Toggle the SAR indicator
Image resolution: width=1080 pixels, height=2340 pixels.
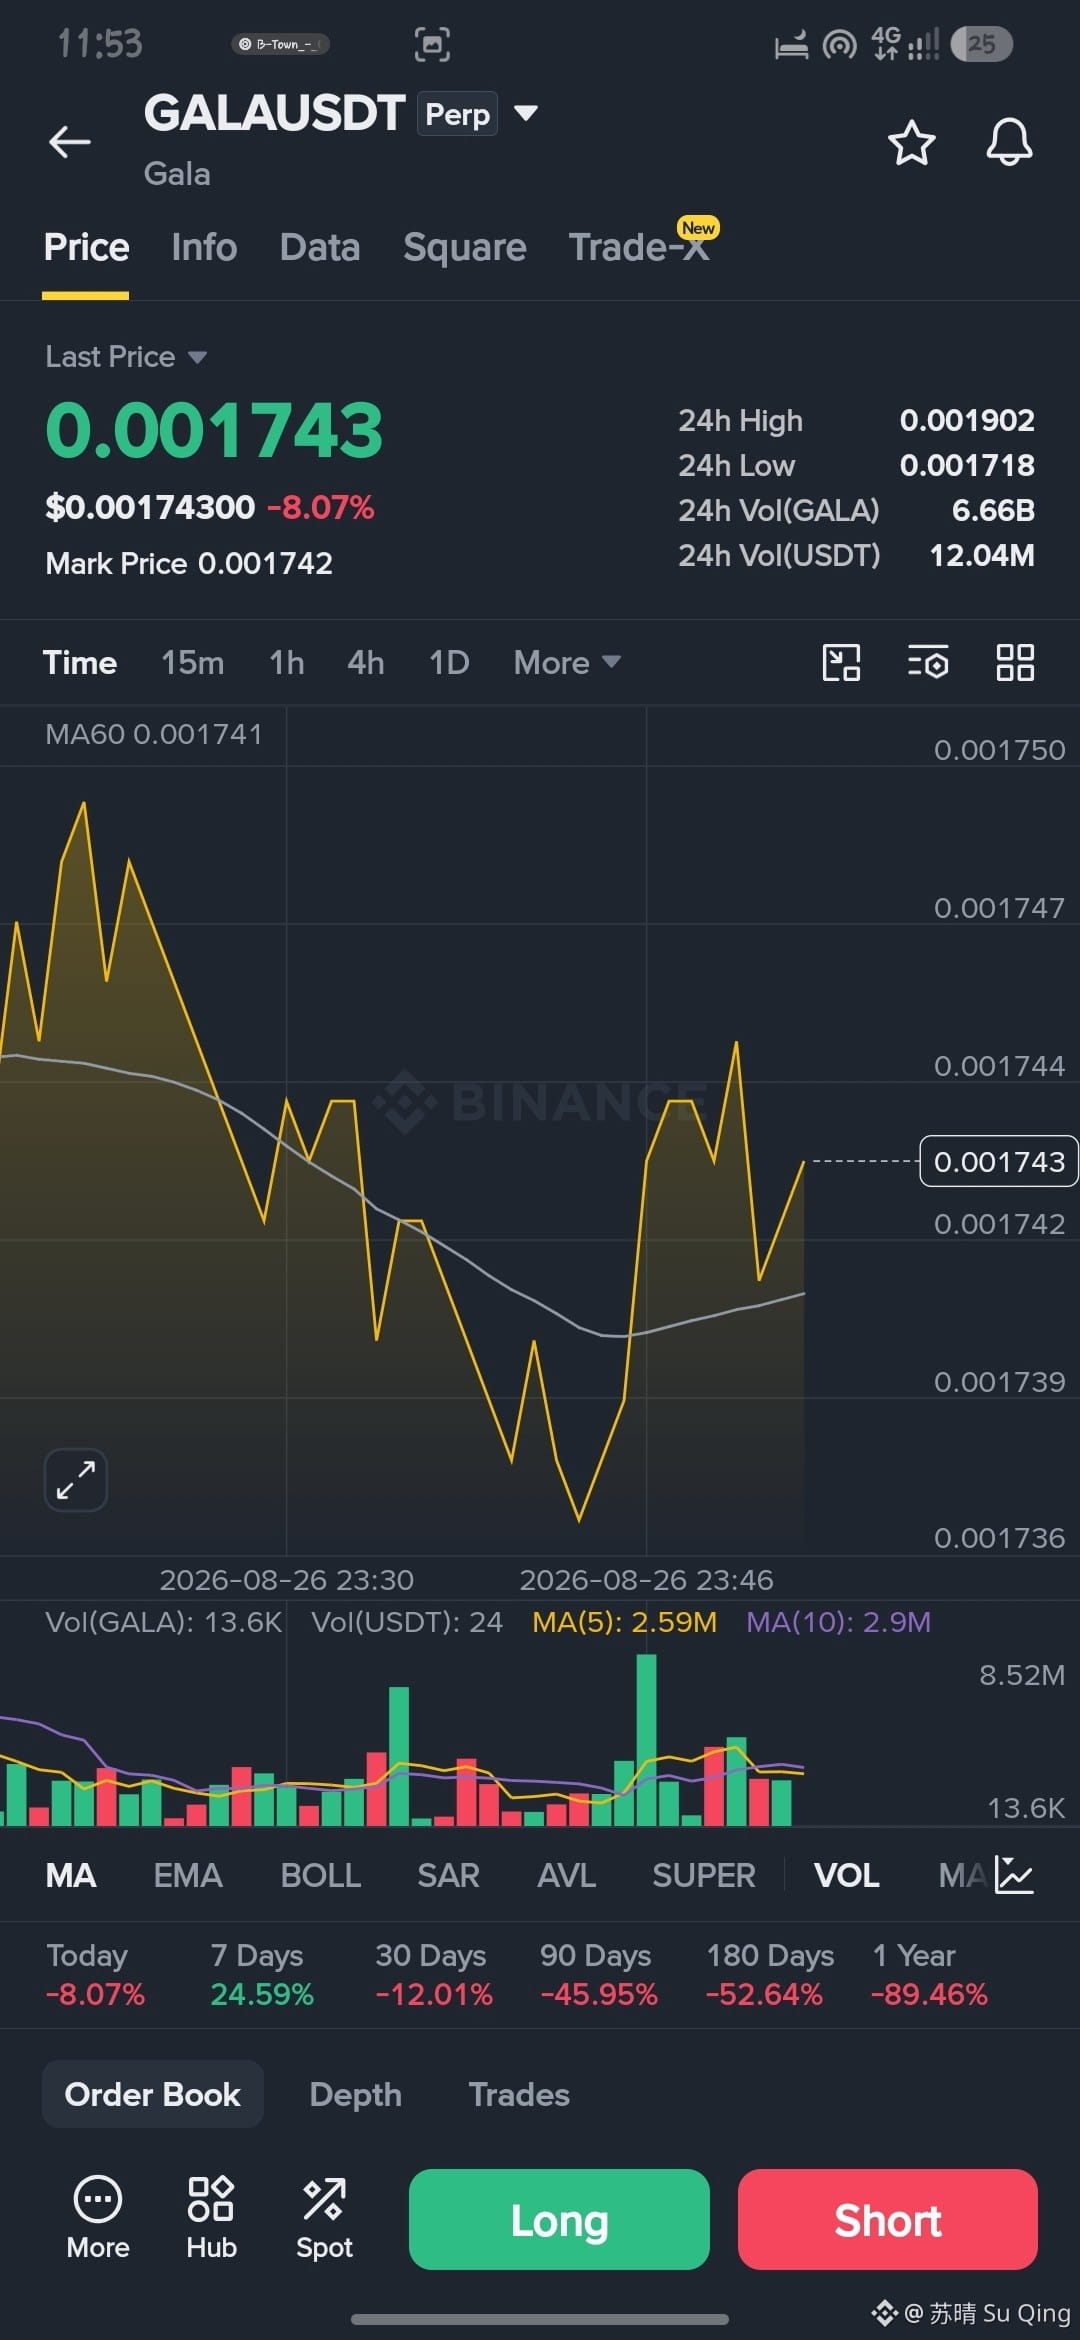(x=449, y=1875)
